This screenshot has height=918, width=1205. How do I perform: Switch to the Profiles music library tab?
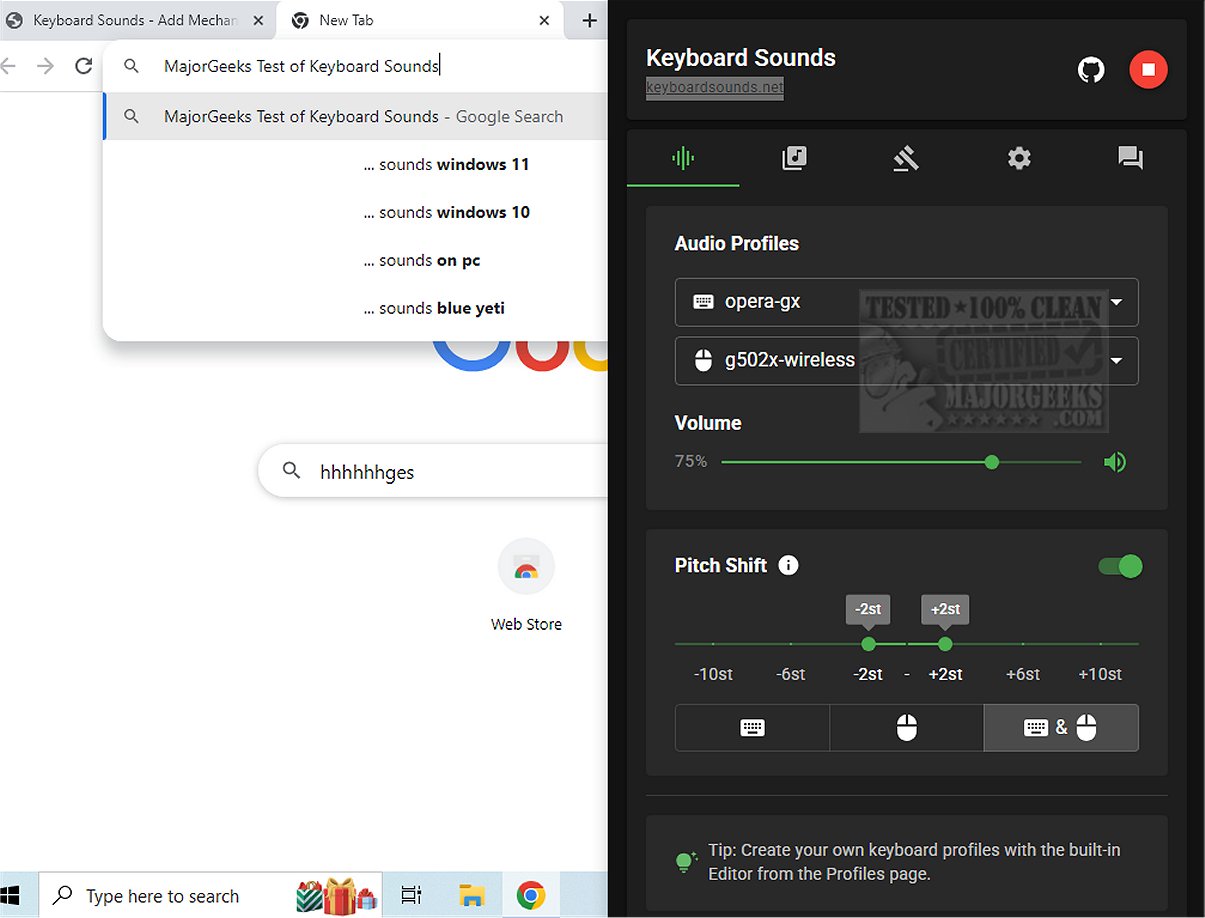coord(794,158)
